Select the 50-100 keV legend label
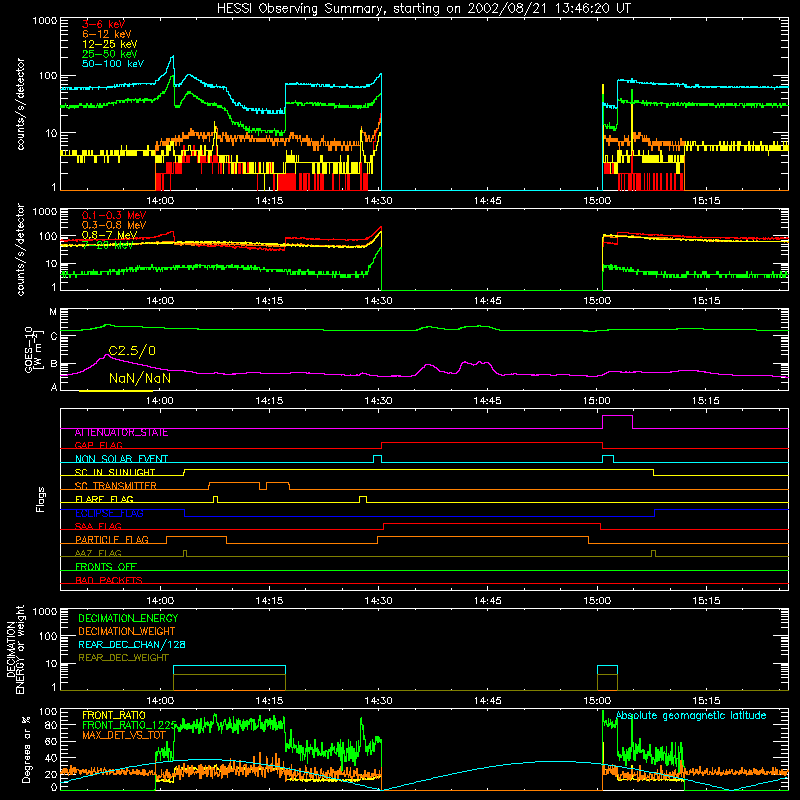 tap(113, 64)
